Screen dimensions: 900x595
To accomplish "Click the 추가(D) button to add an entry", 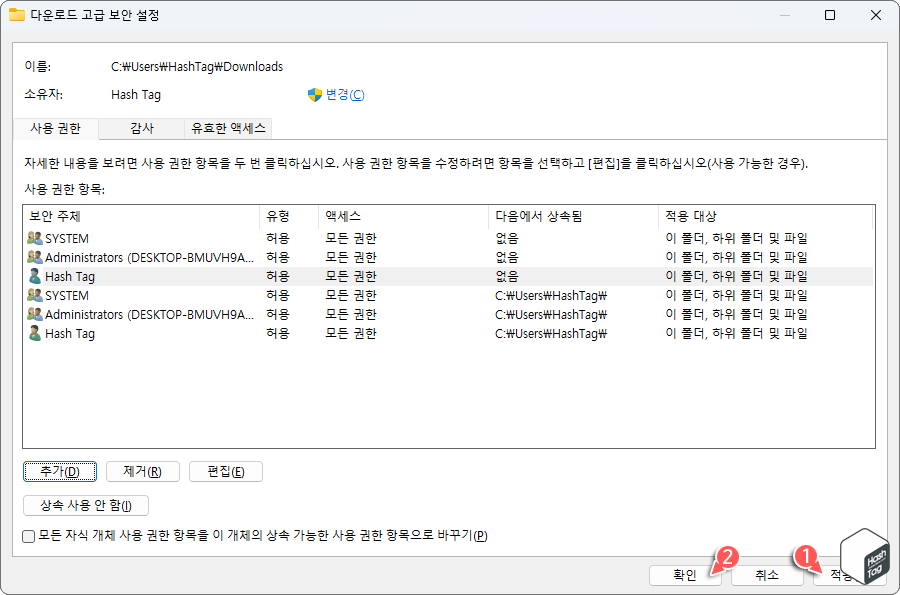I will click(60, 471).
